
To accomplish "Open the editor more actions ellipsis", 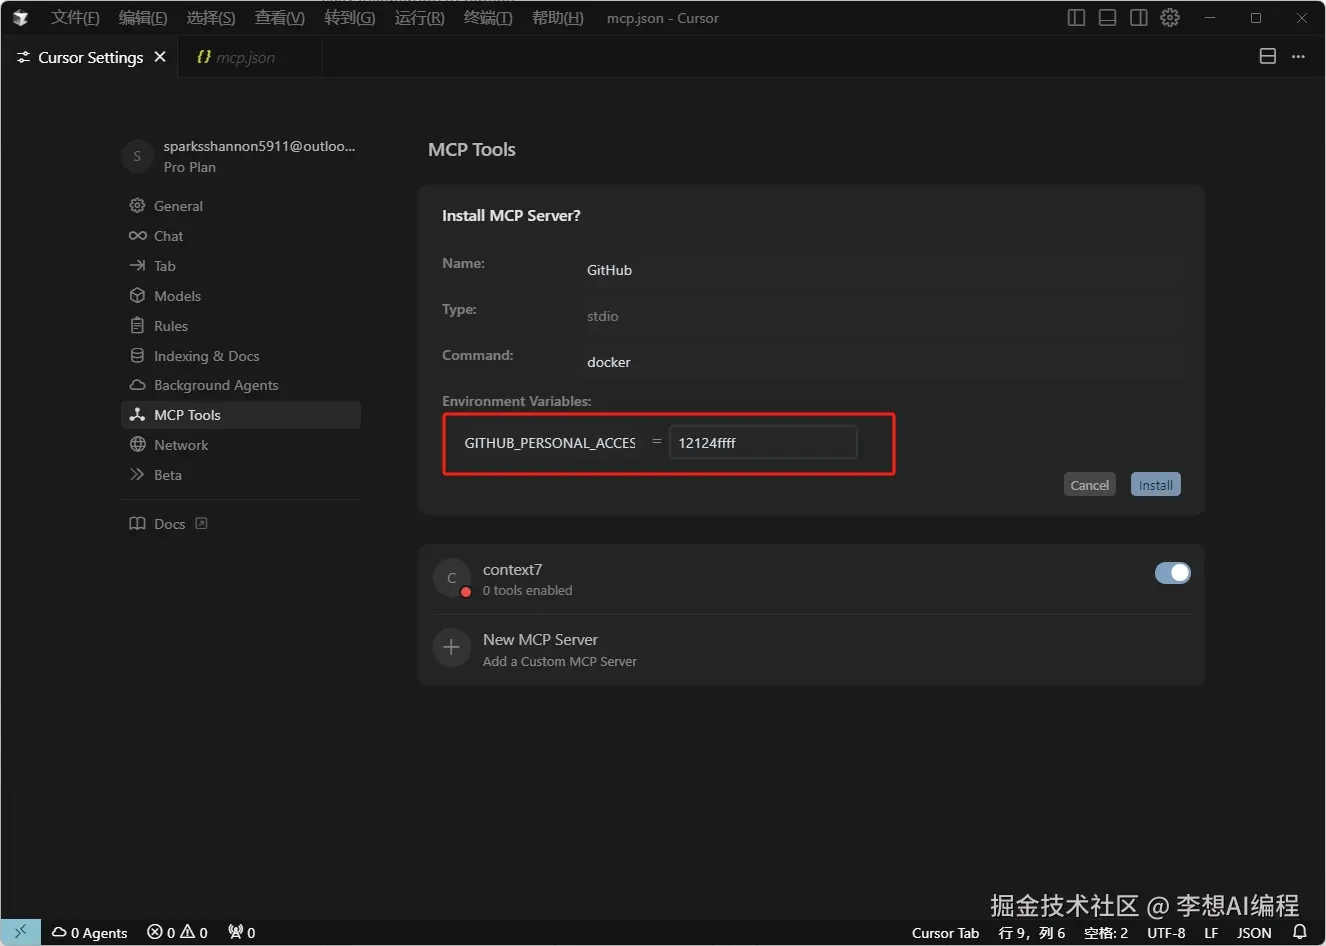I will [1298, 57].
